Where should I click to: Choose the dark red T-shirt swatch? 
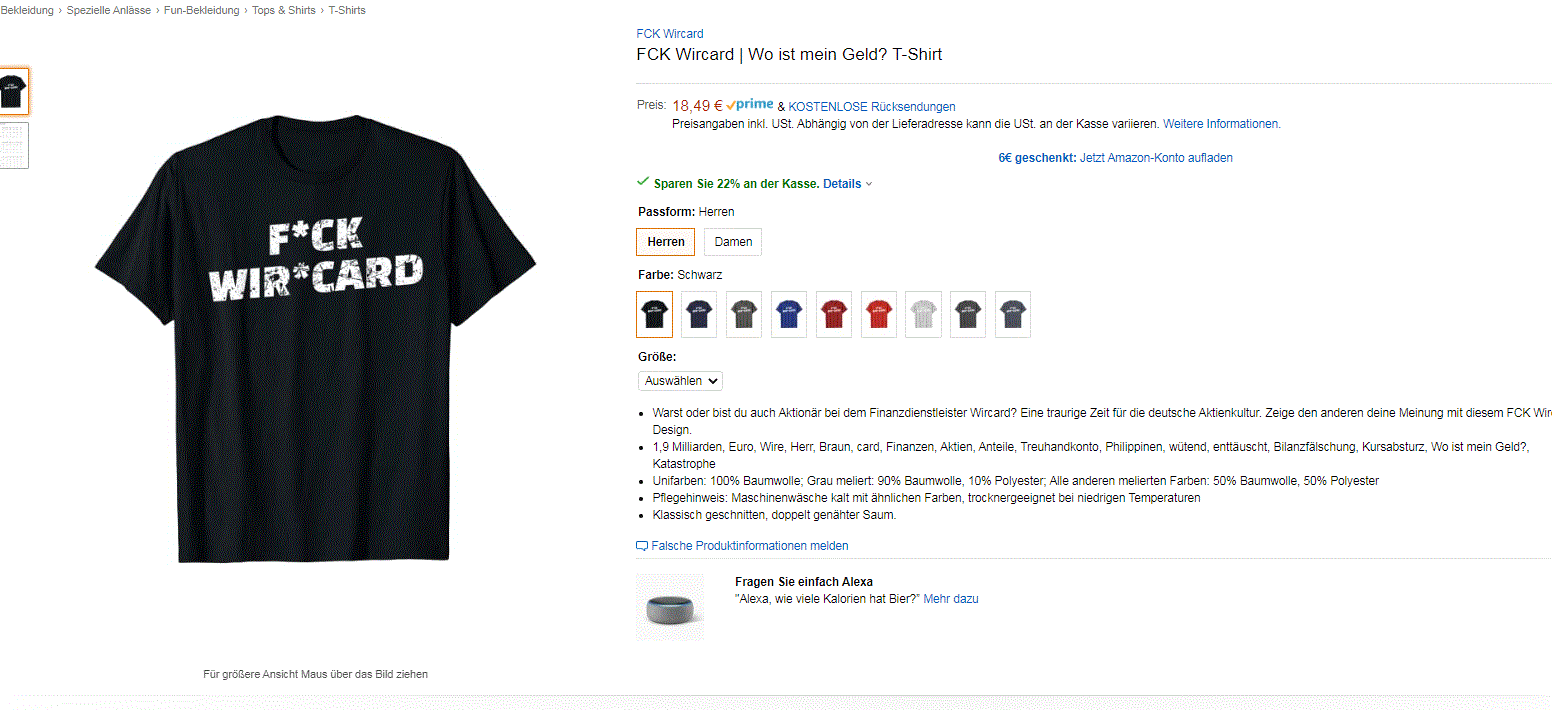click(834, 315)
